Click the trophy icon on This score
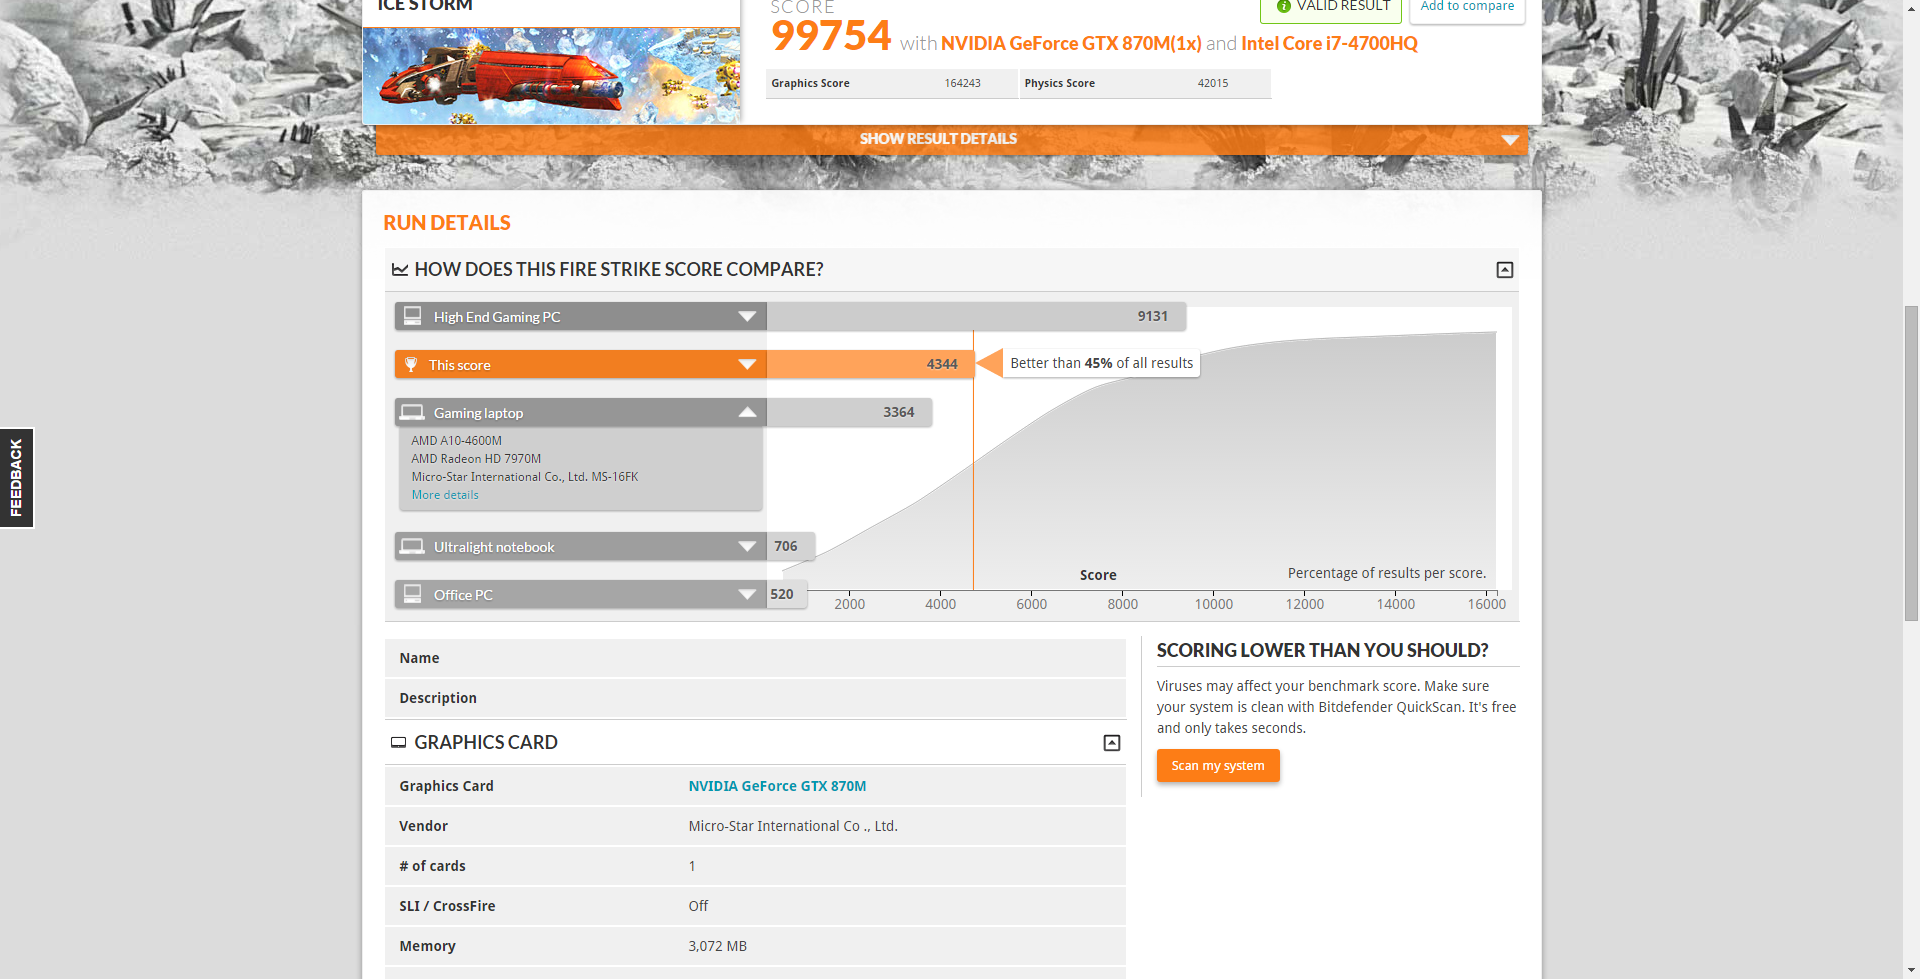The image size is (1920, 979). pyautogui.click(x=411, y=364)
